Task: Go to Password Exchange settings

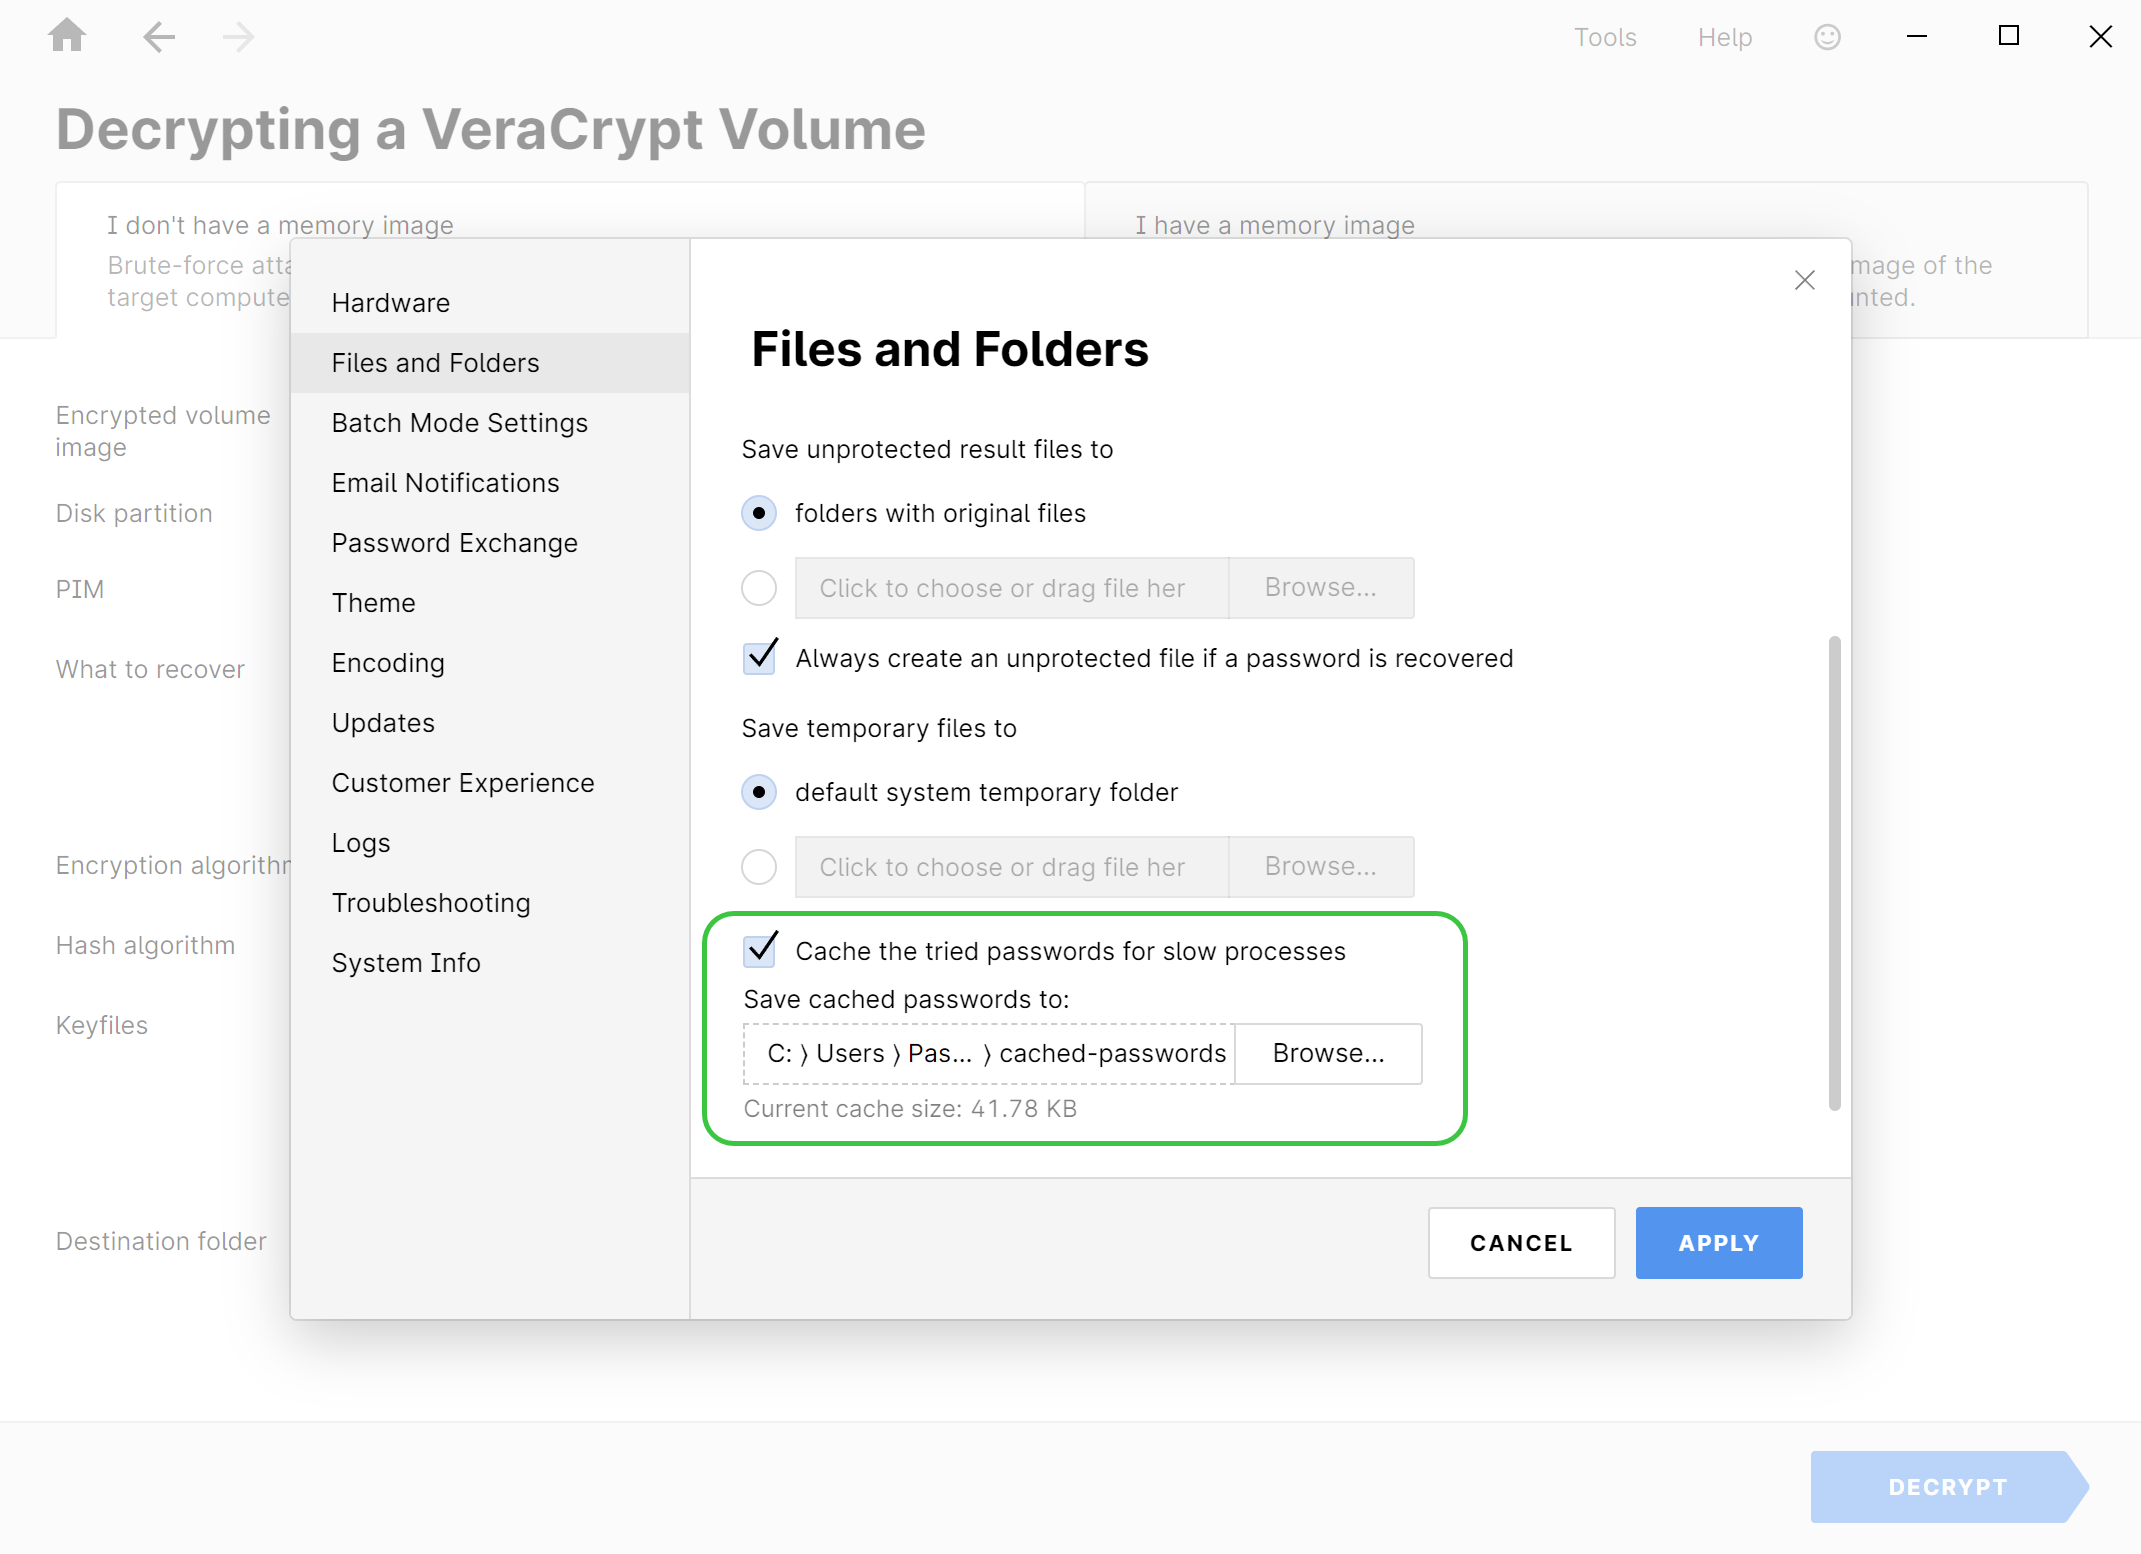Action: [x=455, y=543]
